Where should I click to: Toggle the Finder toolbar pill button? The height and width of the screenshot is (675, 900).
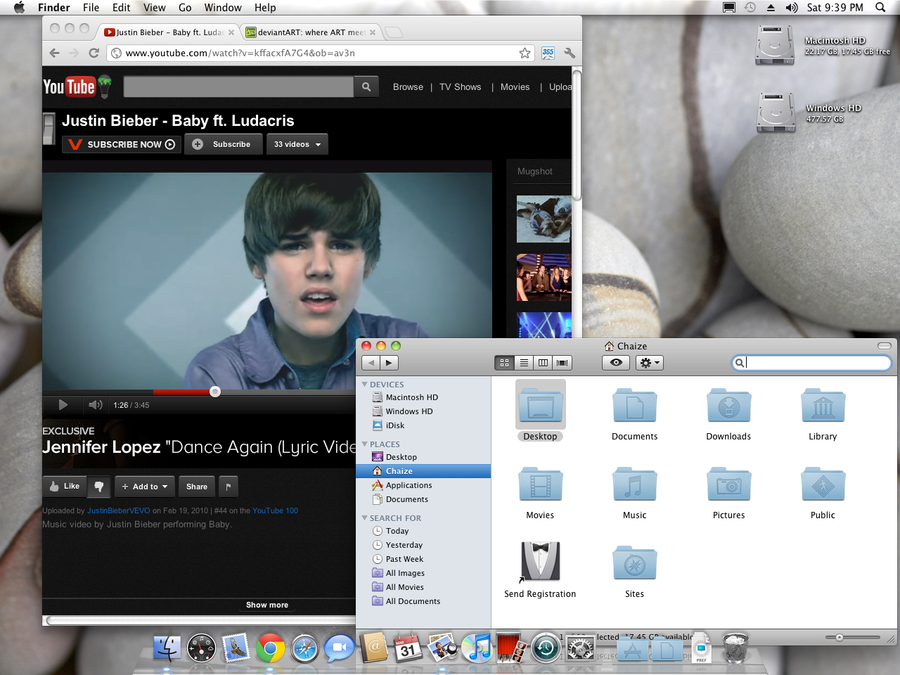coord(884,346)
